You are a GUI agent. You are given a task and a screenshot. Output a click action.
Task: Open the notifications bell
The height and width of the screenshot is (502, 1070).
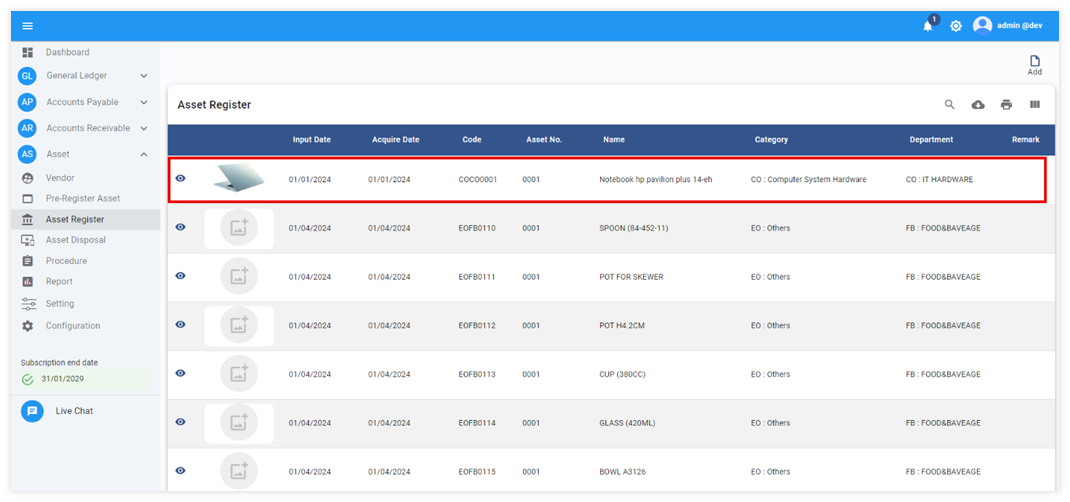click(x=927, y=26)
